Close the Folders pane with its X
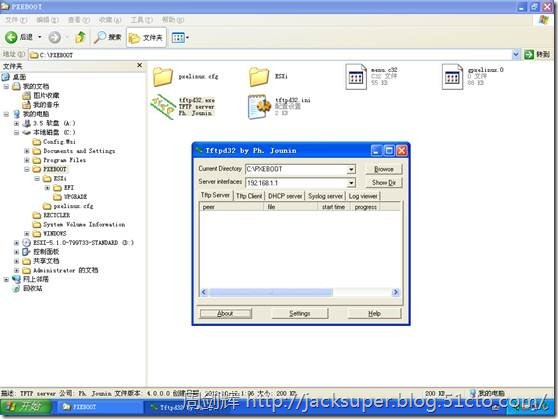The image size is (558, 419). tap(140, 66)
